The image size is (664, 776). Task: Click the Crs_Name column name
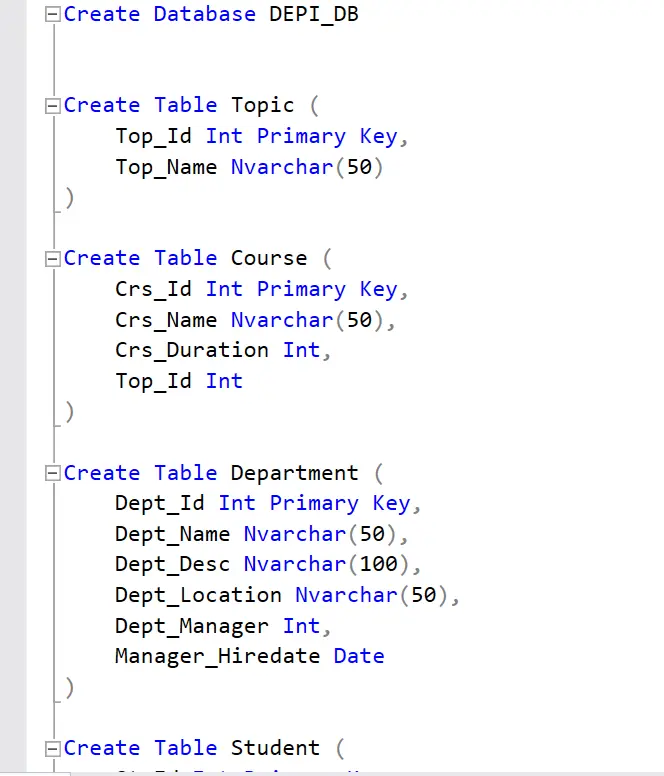(166, 320)
